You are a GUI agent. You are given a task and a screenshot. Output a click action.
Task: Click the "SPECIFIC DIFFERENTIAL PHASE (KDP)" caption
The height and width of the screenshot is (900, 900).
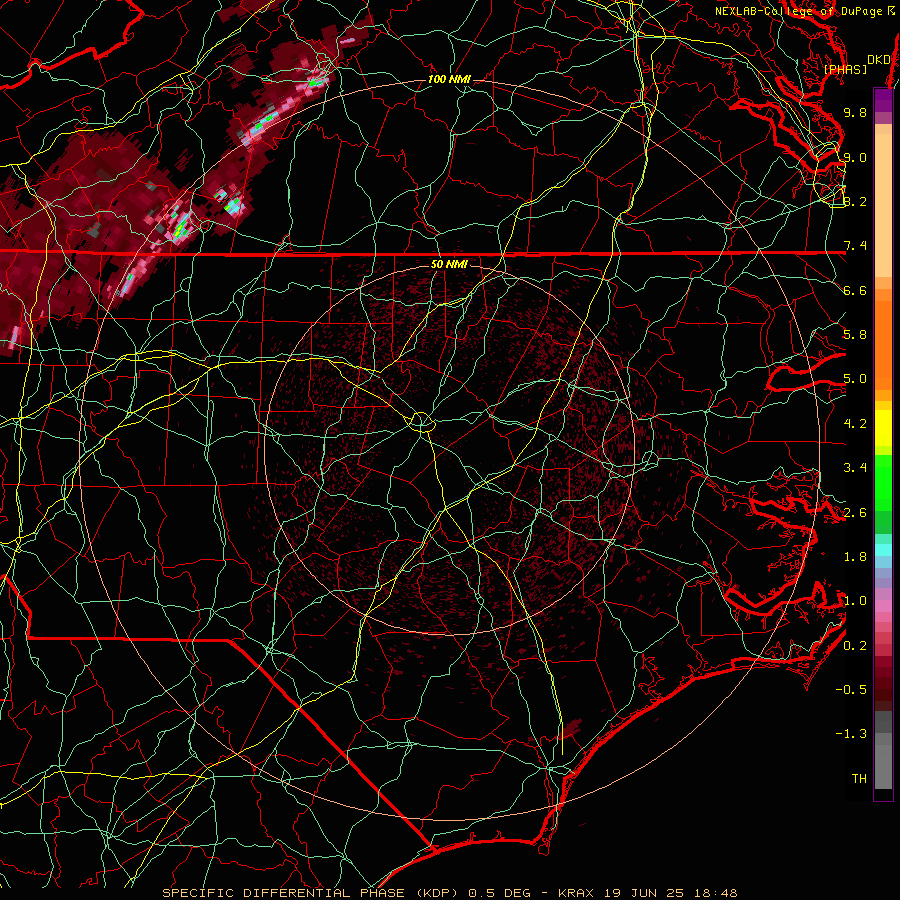click(x=312, y=893)
